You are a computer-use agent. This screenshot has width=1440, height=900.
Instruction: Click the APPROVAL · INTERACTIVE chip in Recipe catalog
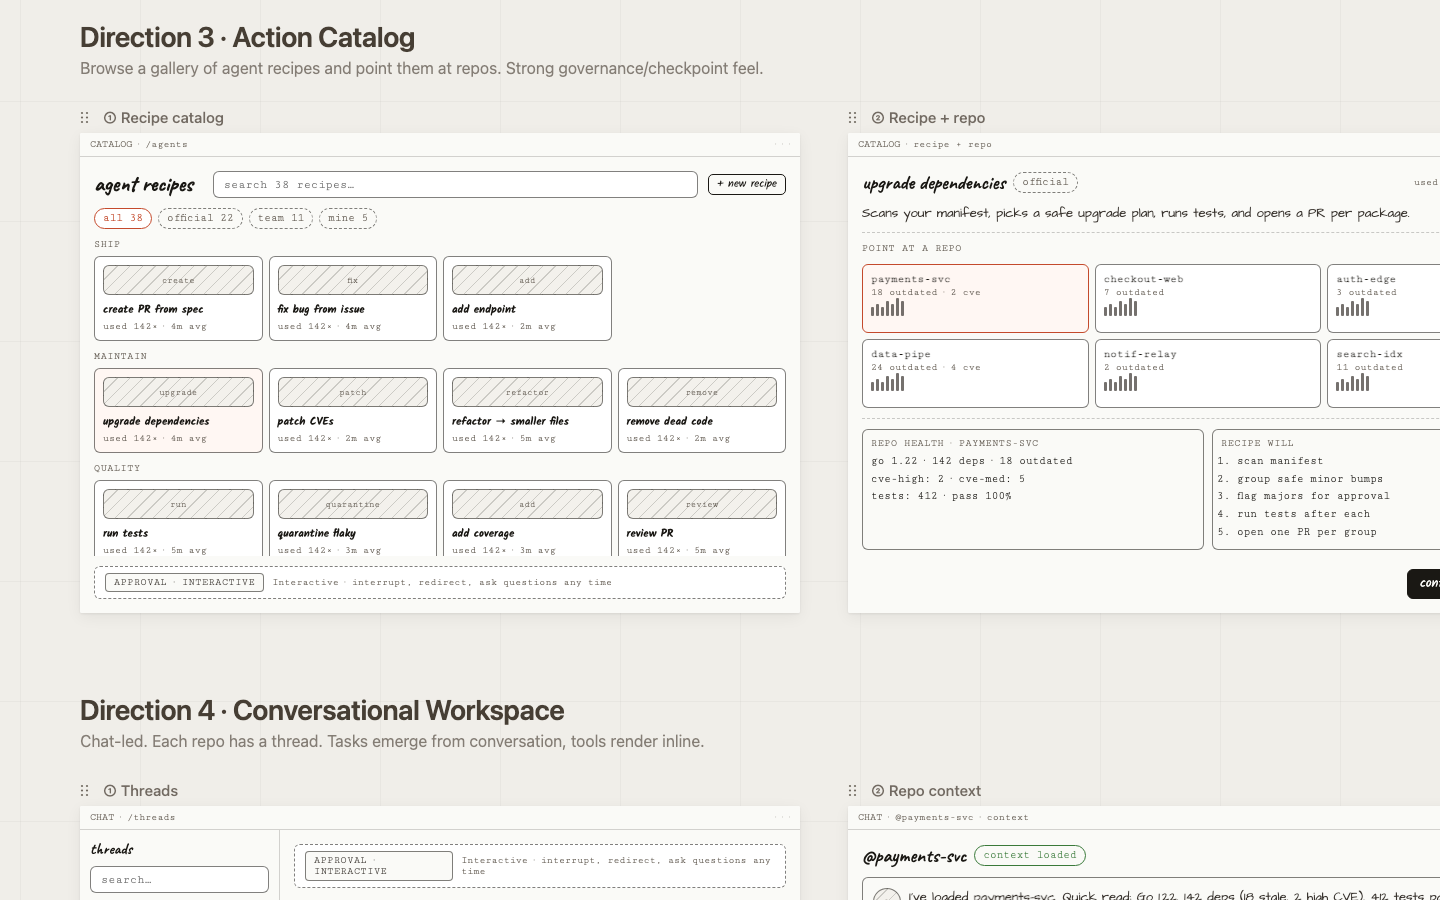[x=184, y=582]
